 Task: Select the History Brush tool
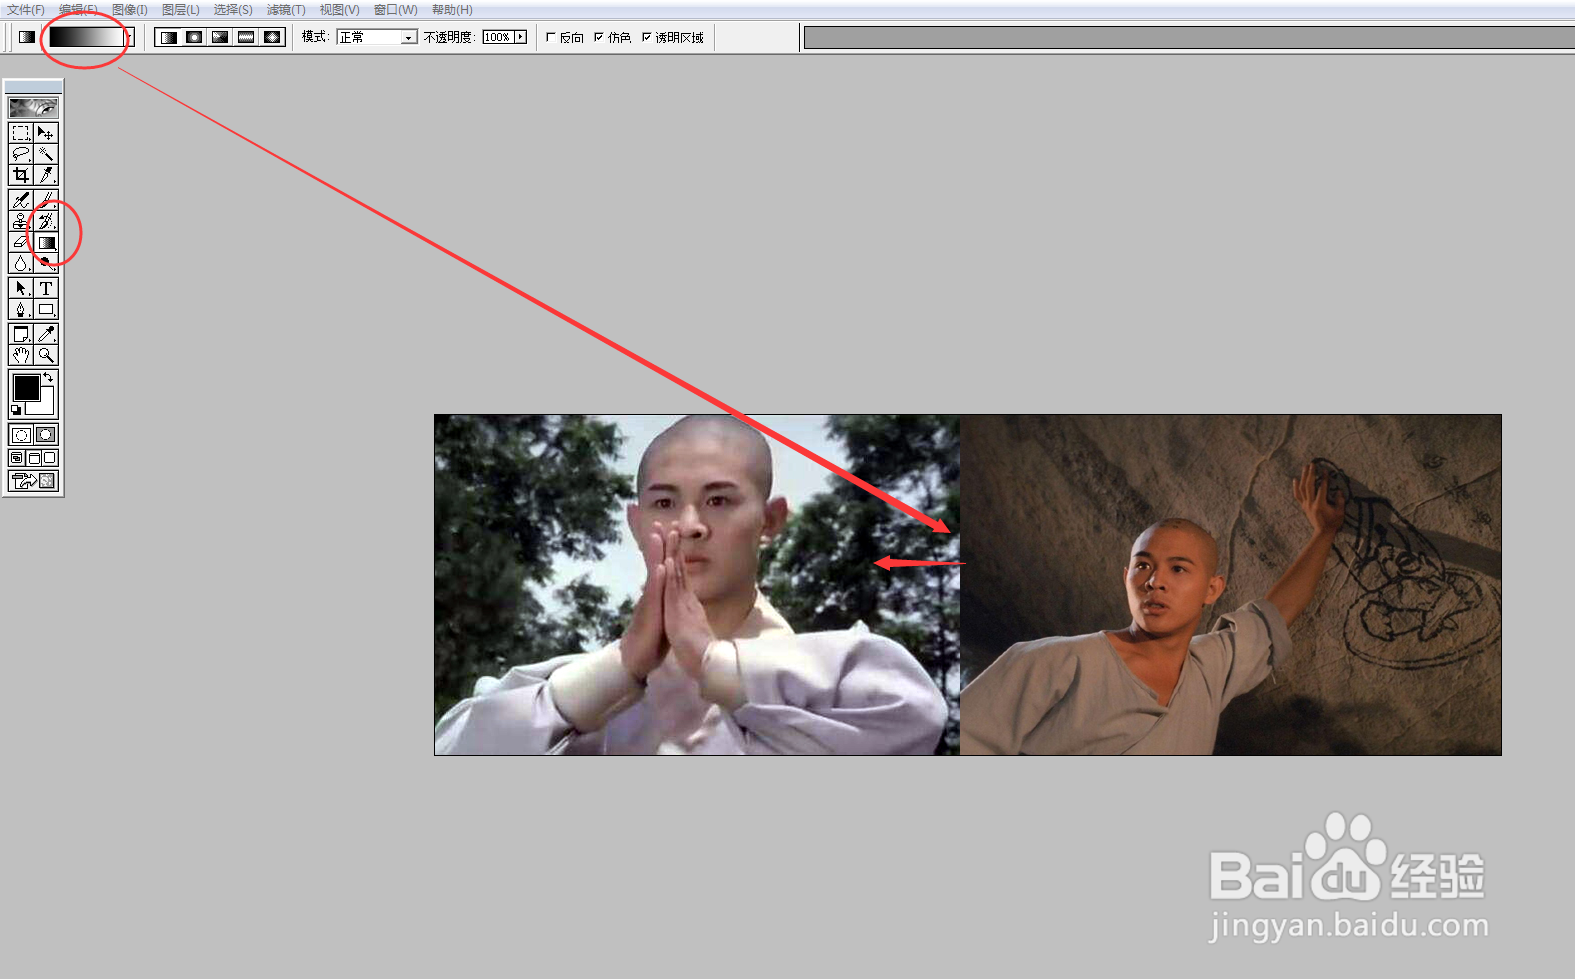(x=46, y=222)
